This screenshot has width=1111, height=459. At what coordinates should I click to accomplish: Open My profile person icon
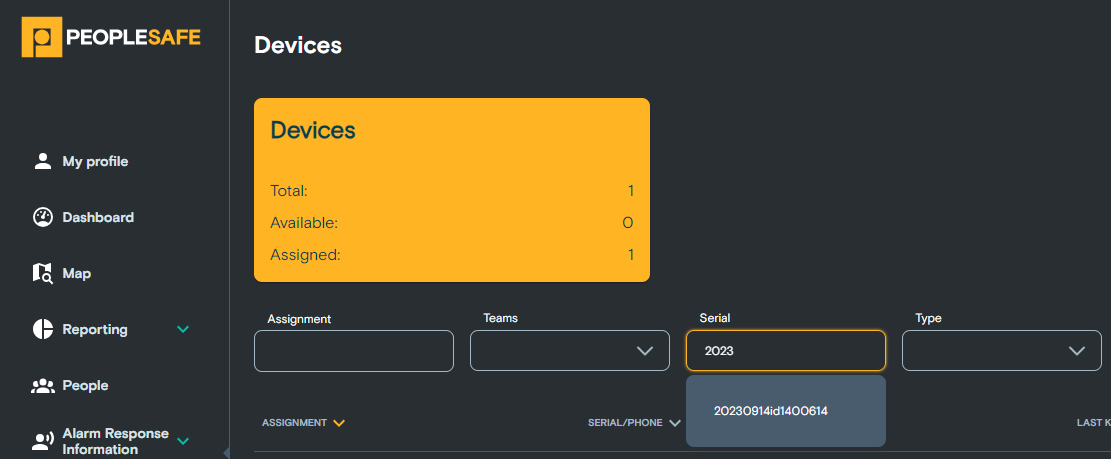(43, 162)
